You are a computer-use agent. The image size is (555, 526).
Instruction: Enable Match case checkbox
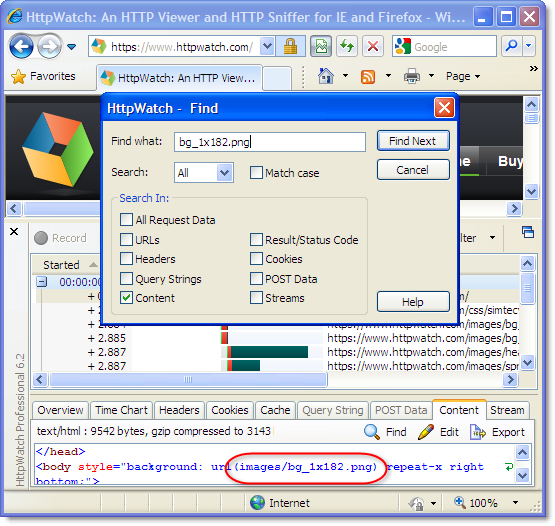coord(256,173)
